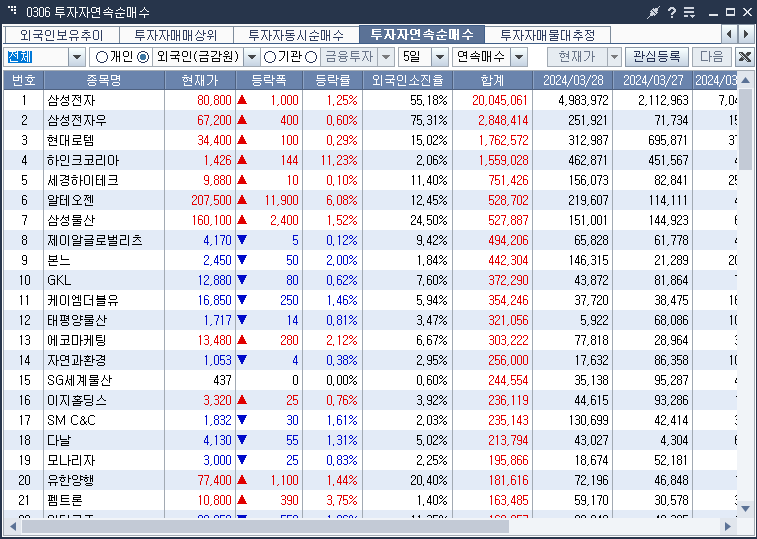Click the 전체 market input field
Viewport: 757px width, 539px height.
pos(36,57)
